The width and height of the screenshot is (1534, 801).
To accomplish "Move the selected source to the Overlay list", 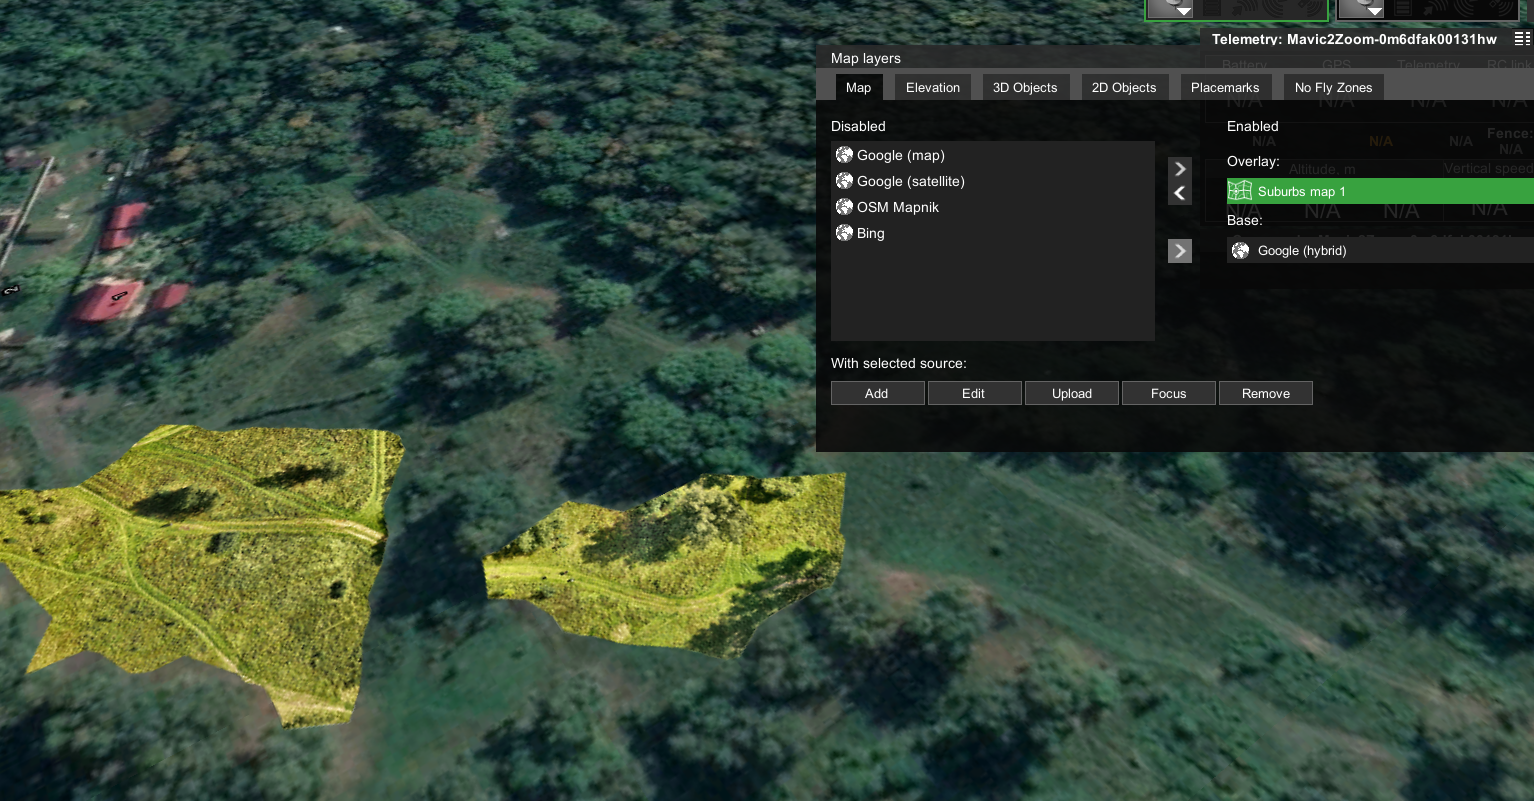I will (x=1180, y=168).
